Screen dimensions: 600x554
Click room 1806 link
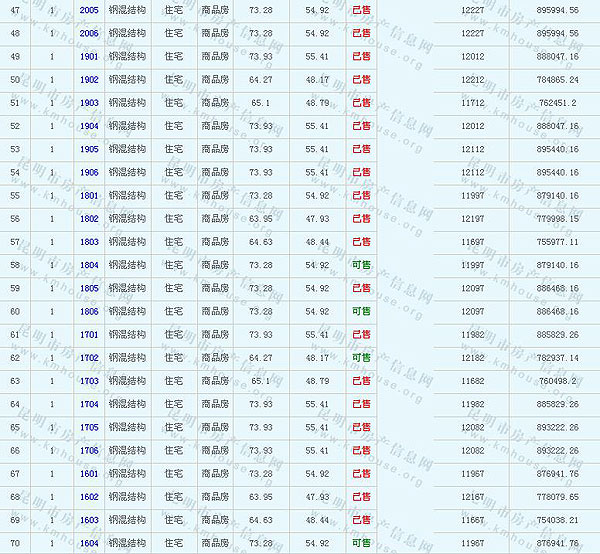click(x=89, y=311)
